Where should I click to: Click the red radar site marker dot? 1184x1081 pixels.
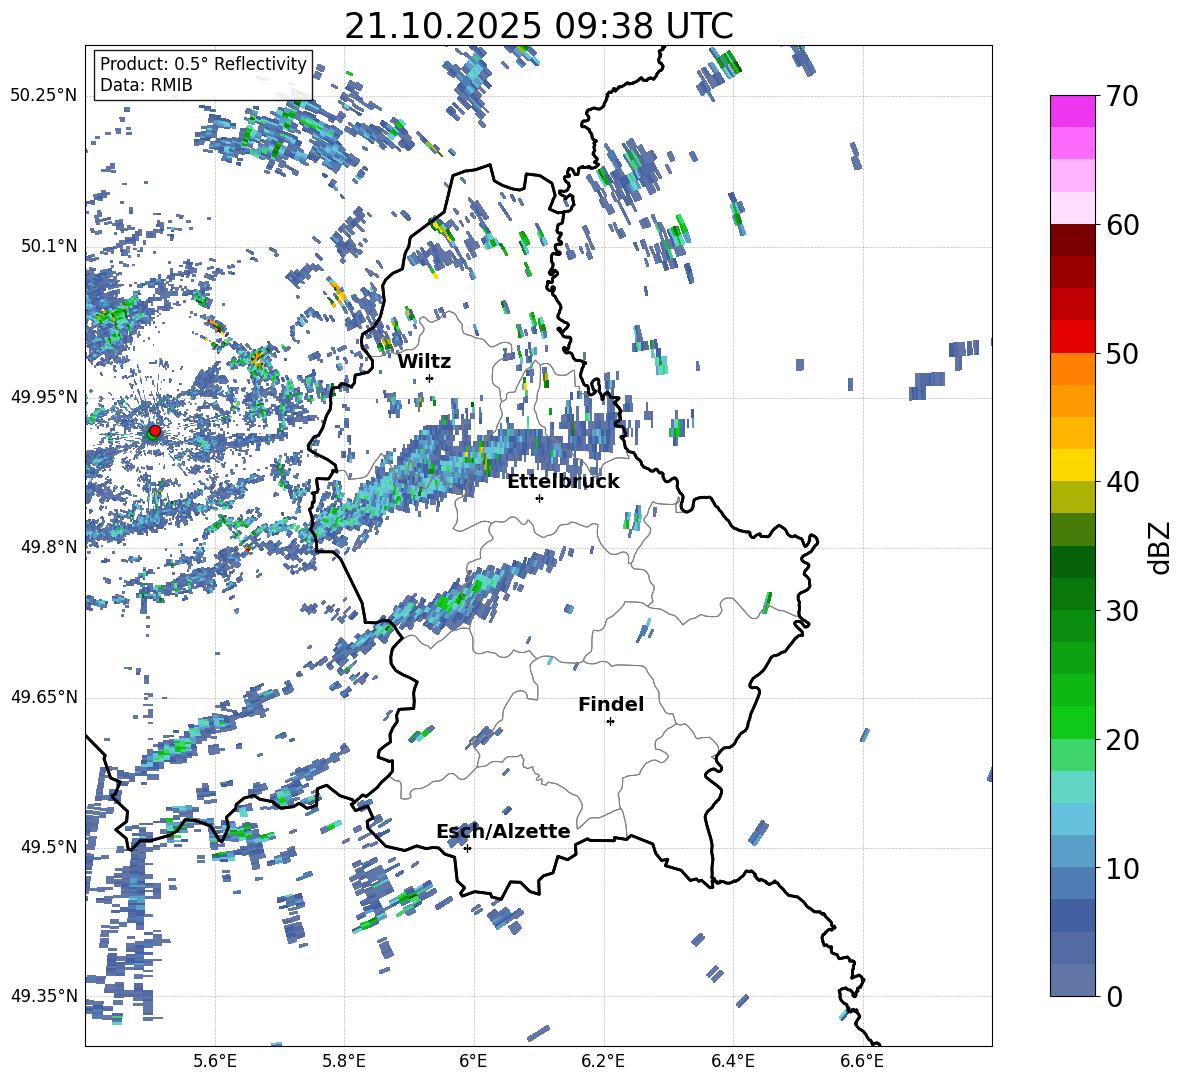(x=155, y=430)
